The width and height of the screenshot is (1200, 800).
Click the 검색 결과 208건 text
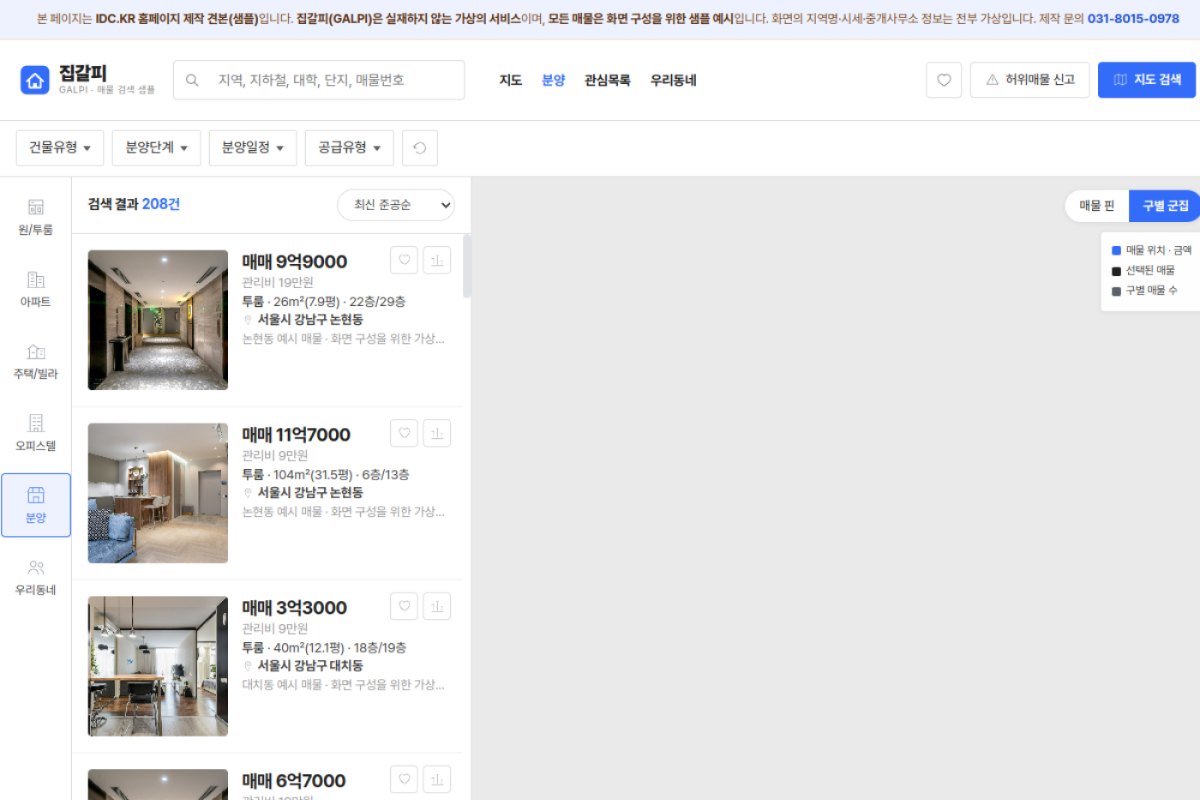(134, 204)
